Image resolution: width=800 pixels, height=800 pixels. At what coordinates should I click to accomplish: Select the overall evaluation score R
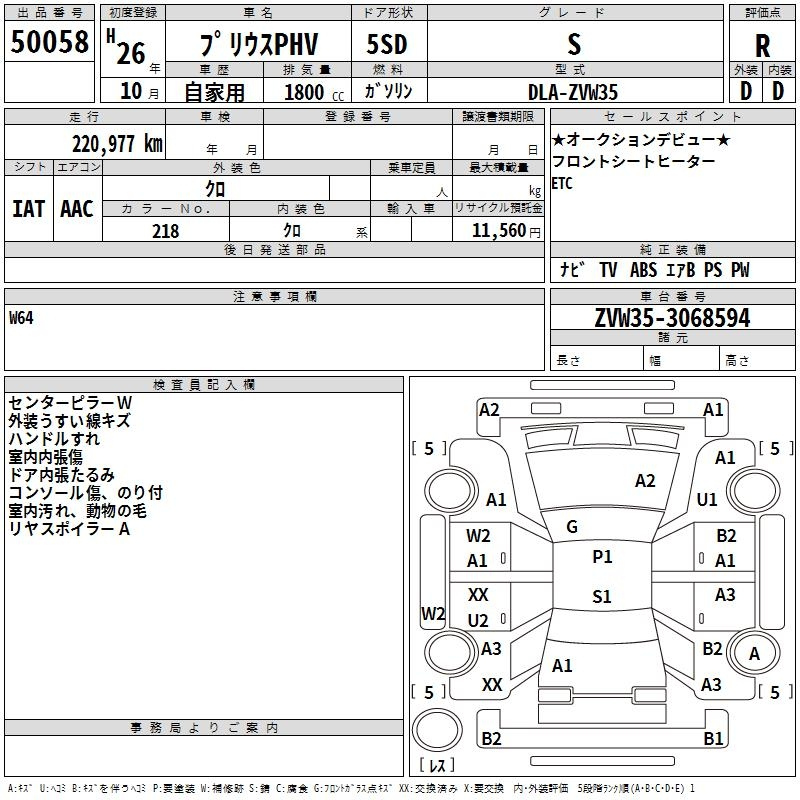pyautogui.click(x=762, y=46)
